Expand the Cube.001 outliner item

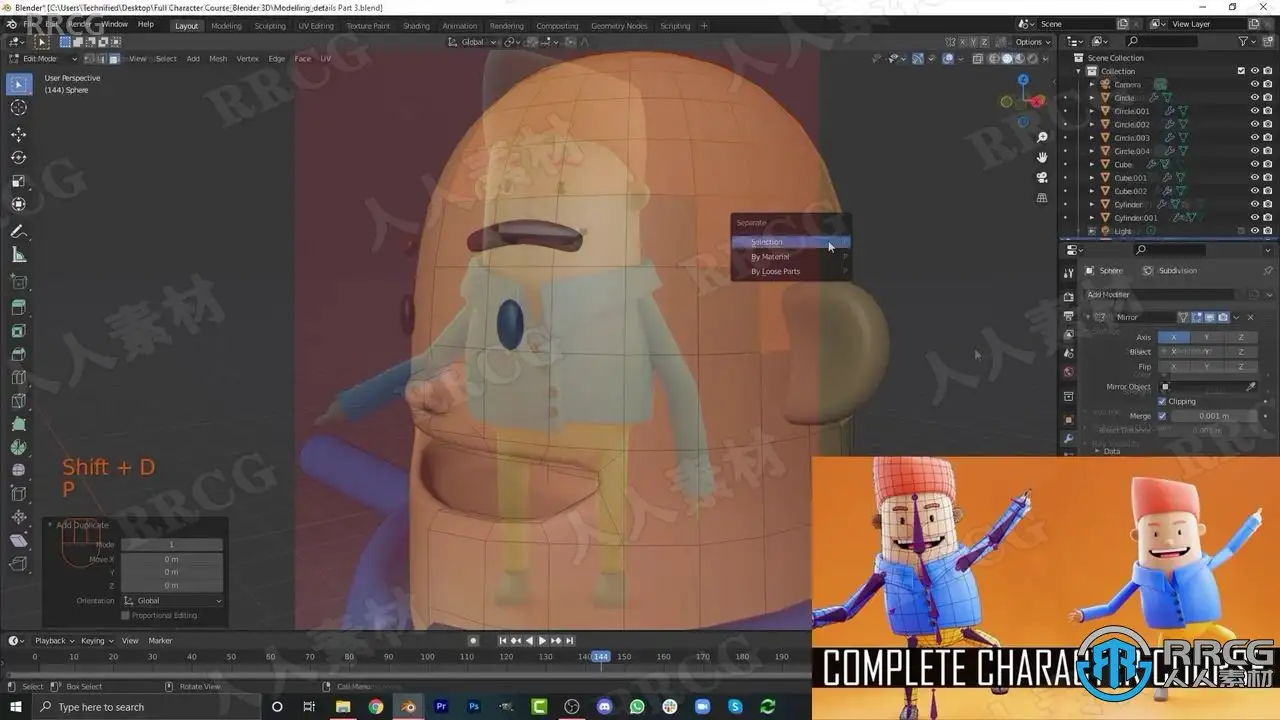pos(1092,177)
